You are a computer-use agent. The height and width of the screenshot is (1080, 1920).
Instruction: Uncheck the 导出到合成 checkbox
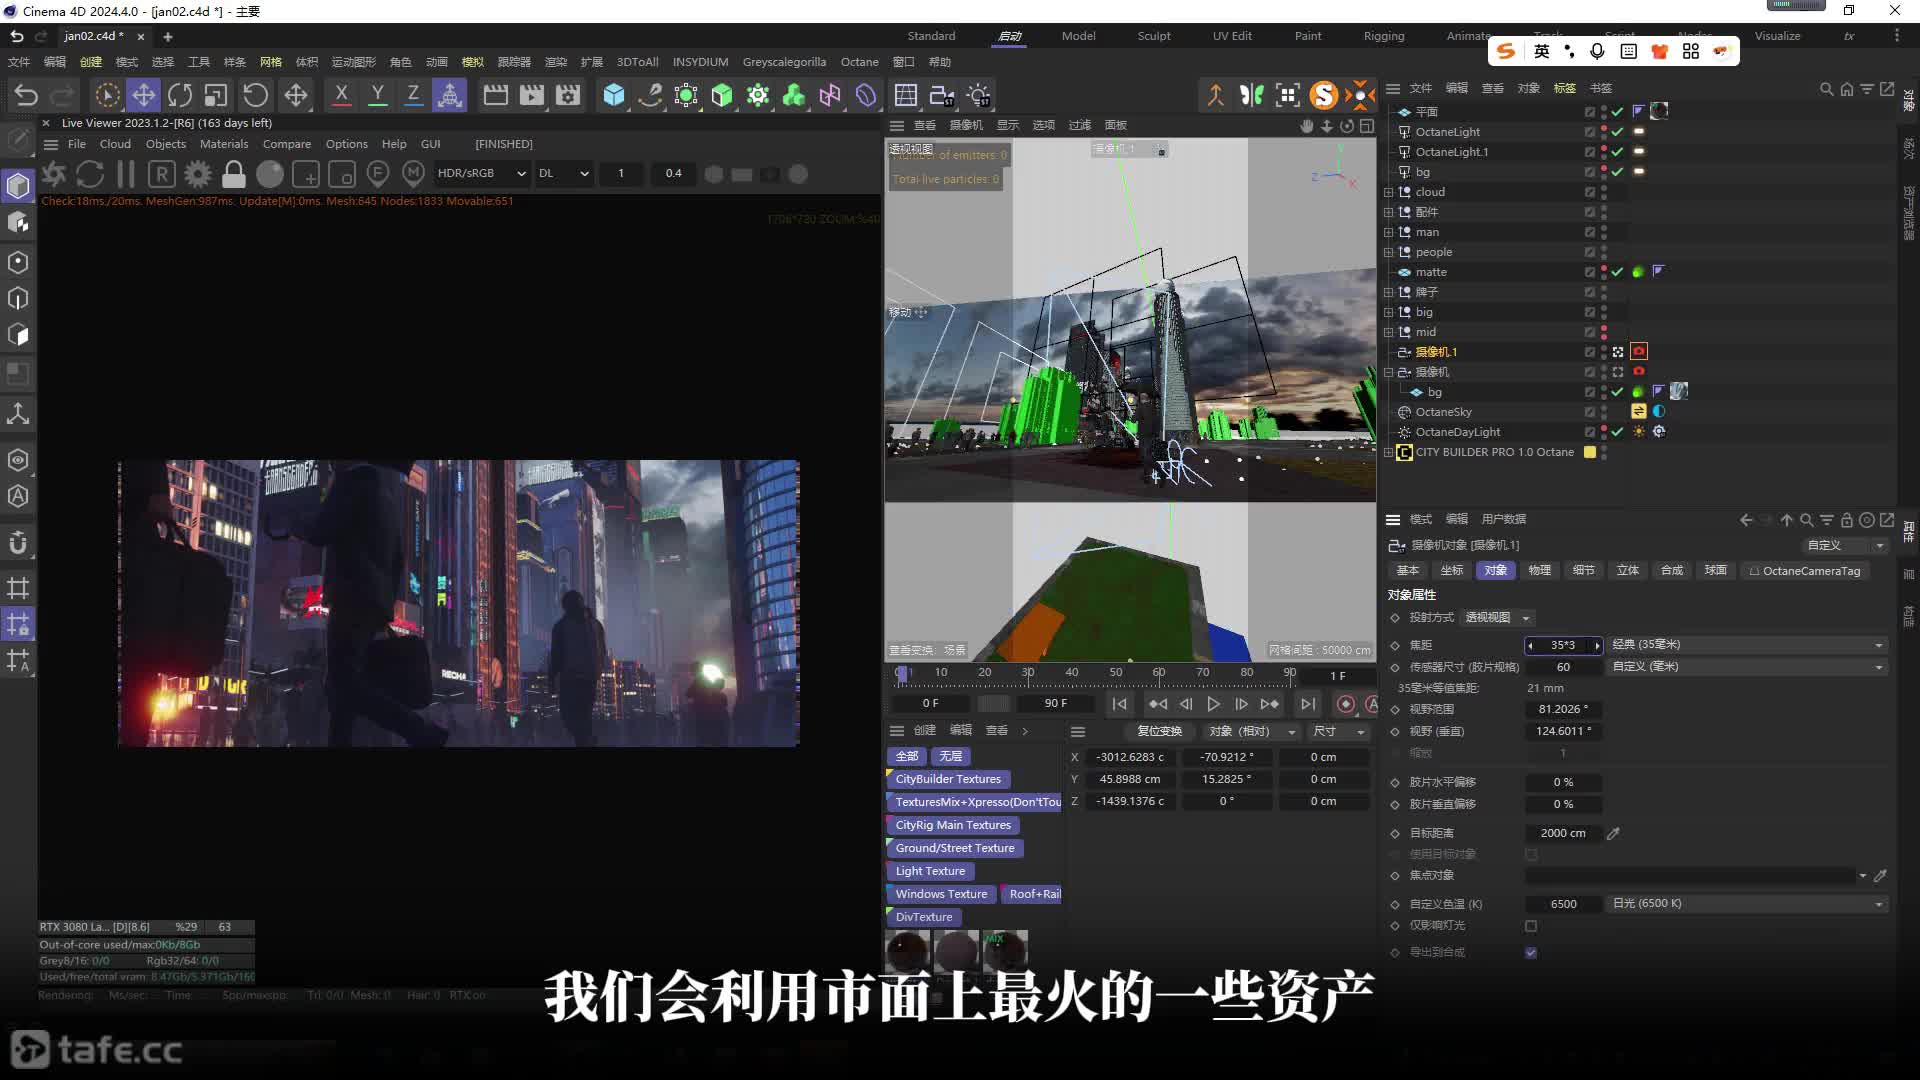tap(1531, 952)
